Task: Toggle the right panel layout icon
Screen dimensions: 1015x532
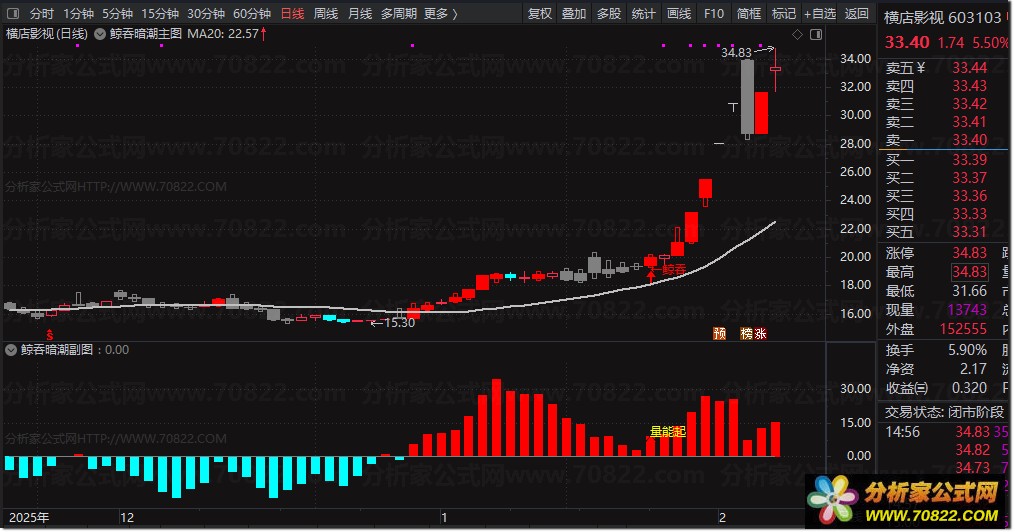Action: point(816,34)
